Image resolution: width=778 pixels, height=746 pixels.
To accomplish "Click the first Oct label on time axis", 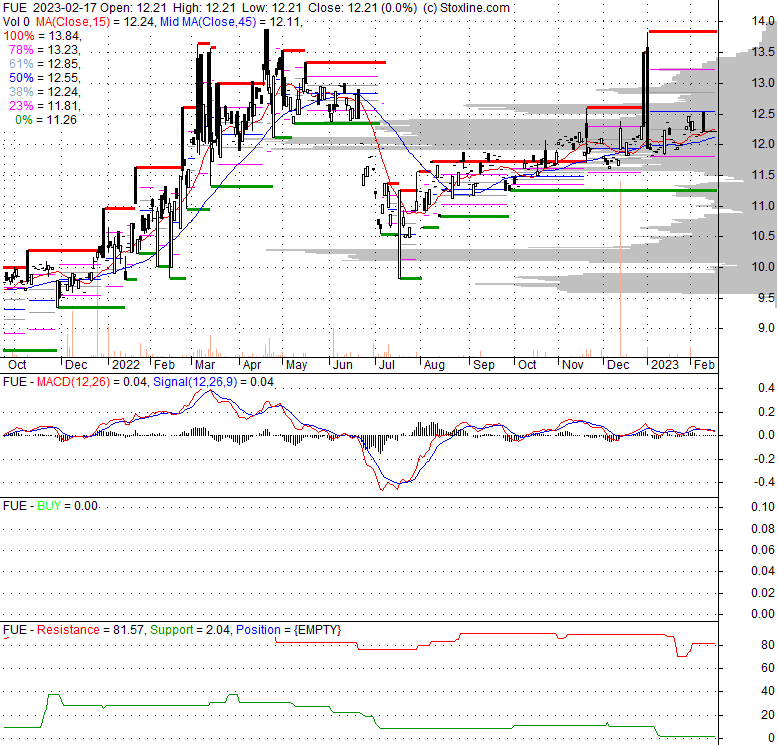I will click(x=17, y=365).
